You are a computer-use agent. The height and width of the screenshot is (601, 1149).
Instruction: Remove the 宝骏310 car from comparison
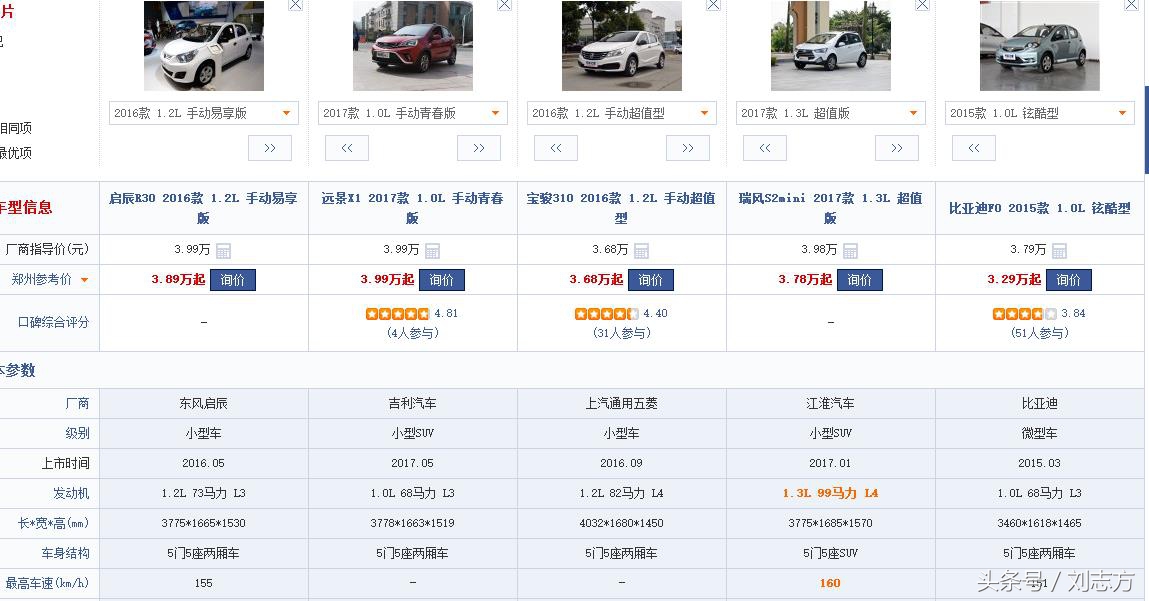(713, 4)
